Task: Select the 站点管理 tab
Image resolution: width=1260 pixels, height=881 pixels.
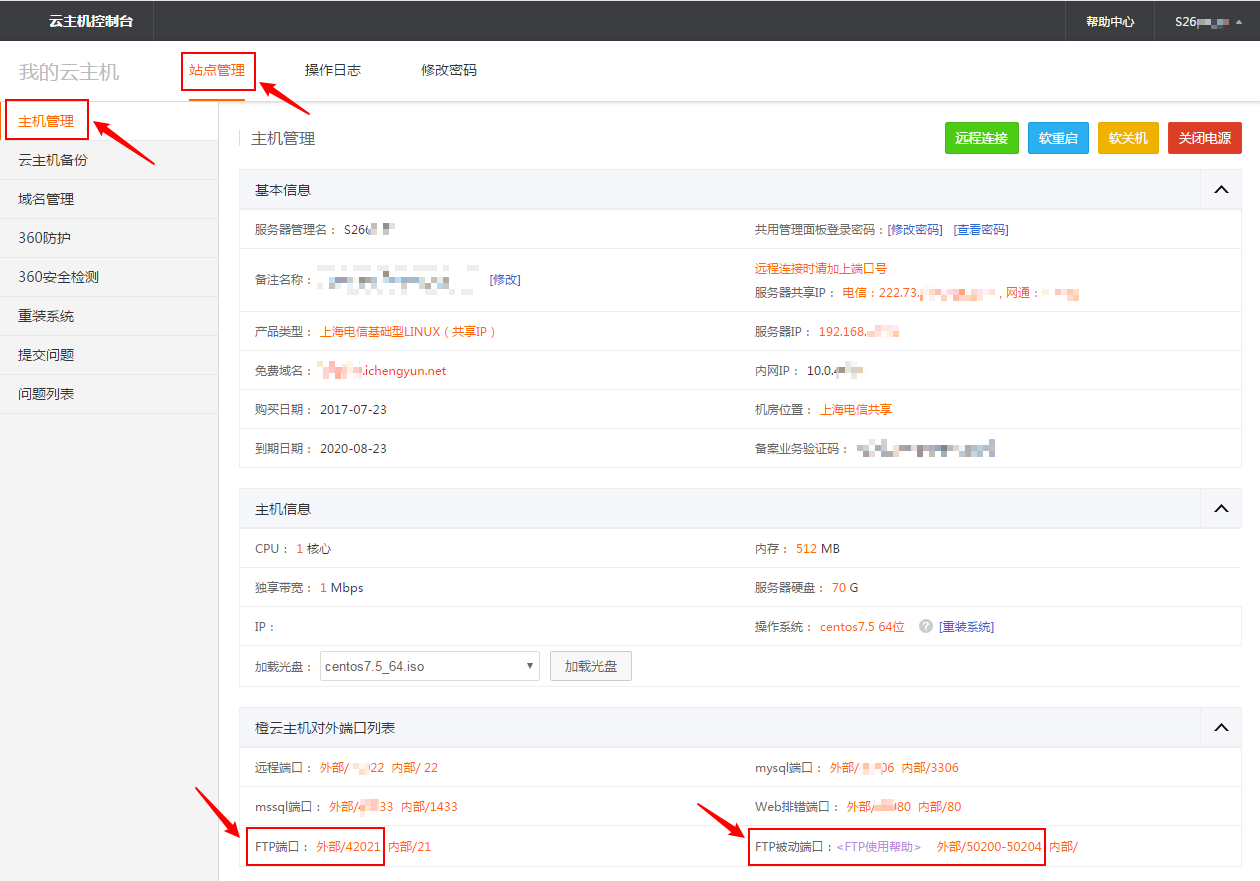Action: coord(217,70)
